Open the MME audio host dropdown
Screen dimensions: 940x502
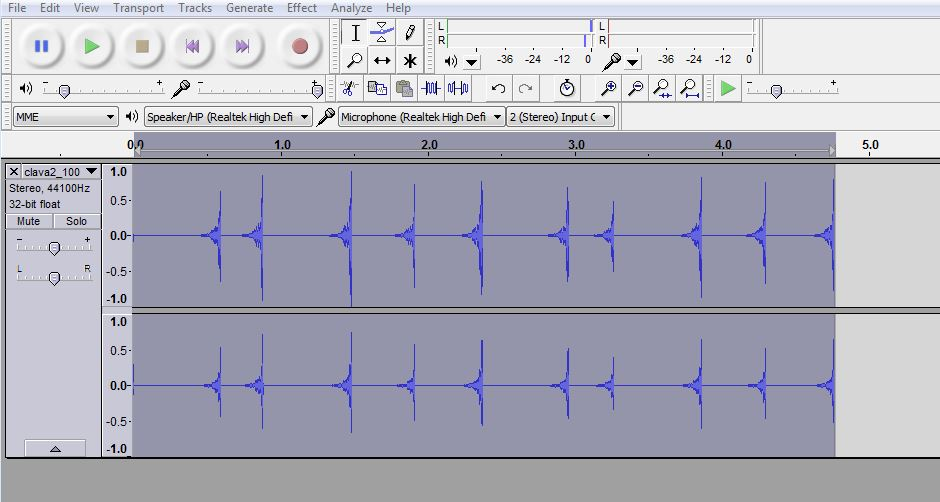65,117
